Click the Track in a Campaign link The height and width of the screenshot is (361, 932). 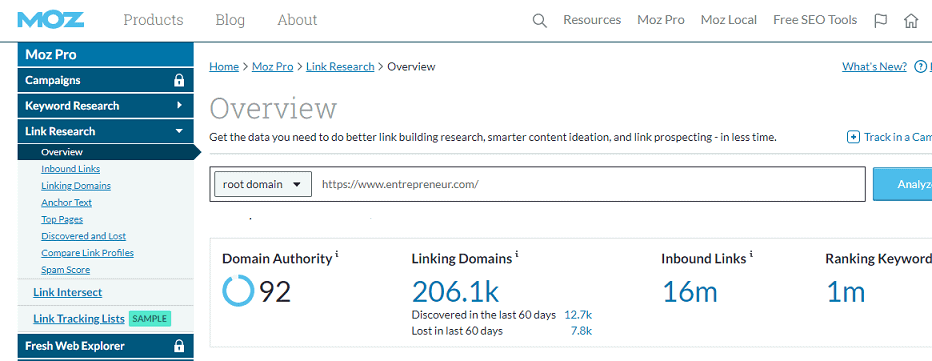click(898, 137)
